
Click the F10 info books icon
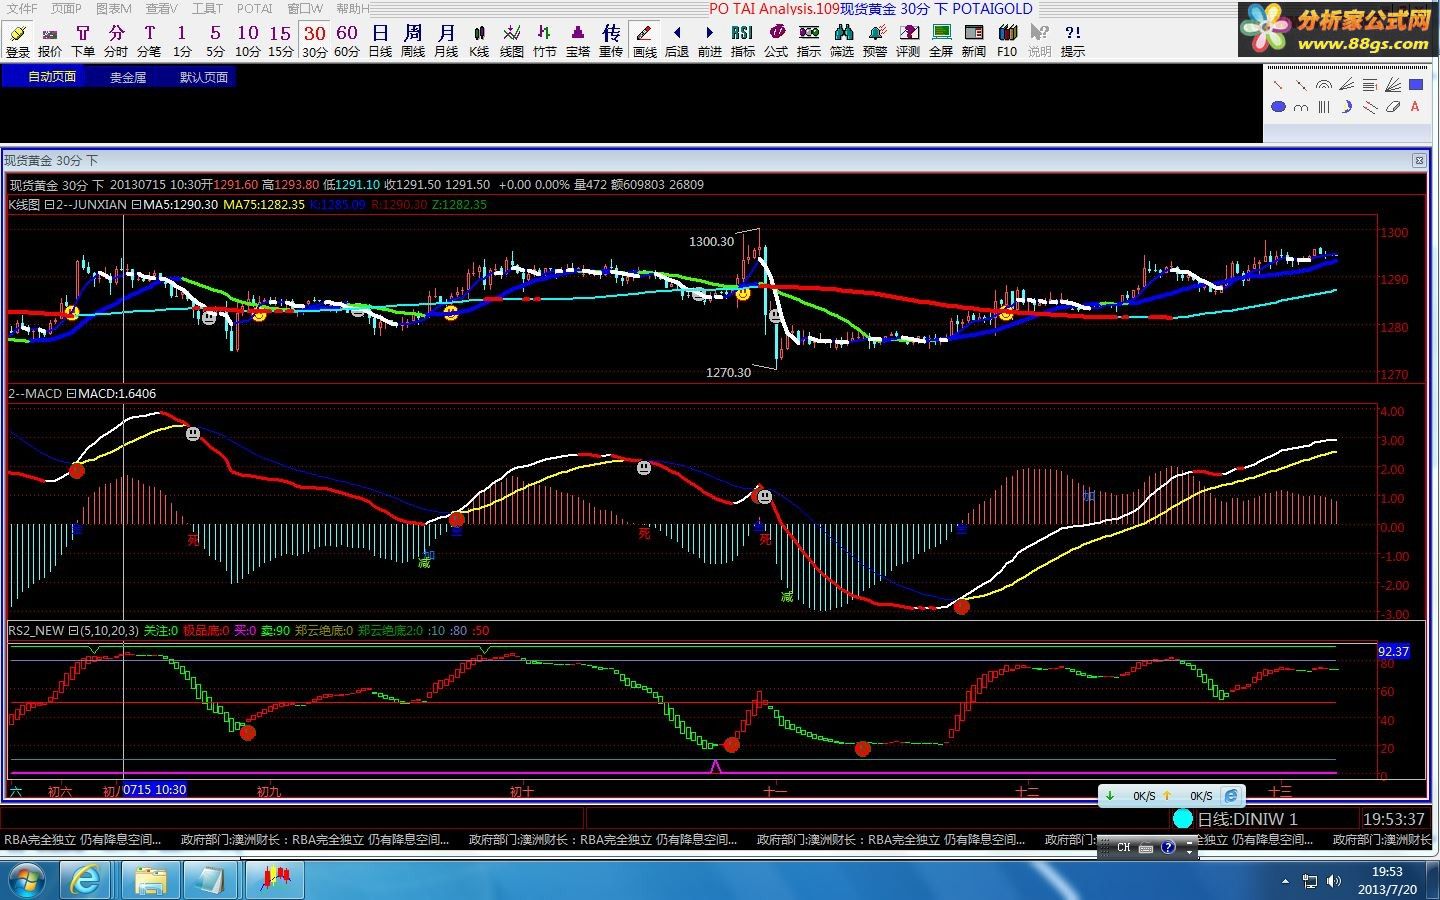pos(1007,41)
